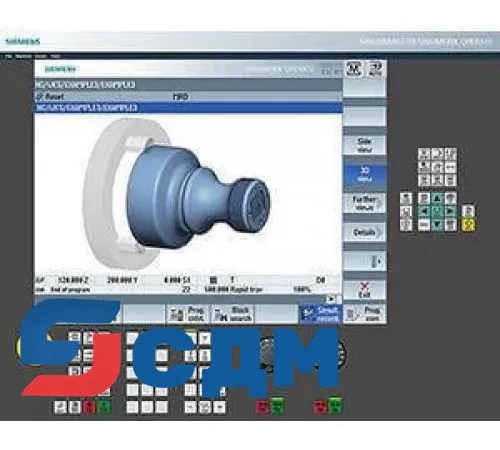Click the green center select key
500x450 pixels.
point(437,211)
